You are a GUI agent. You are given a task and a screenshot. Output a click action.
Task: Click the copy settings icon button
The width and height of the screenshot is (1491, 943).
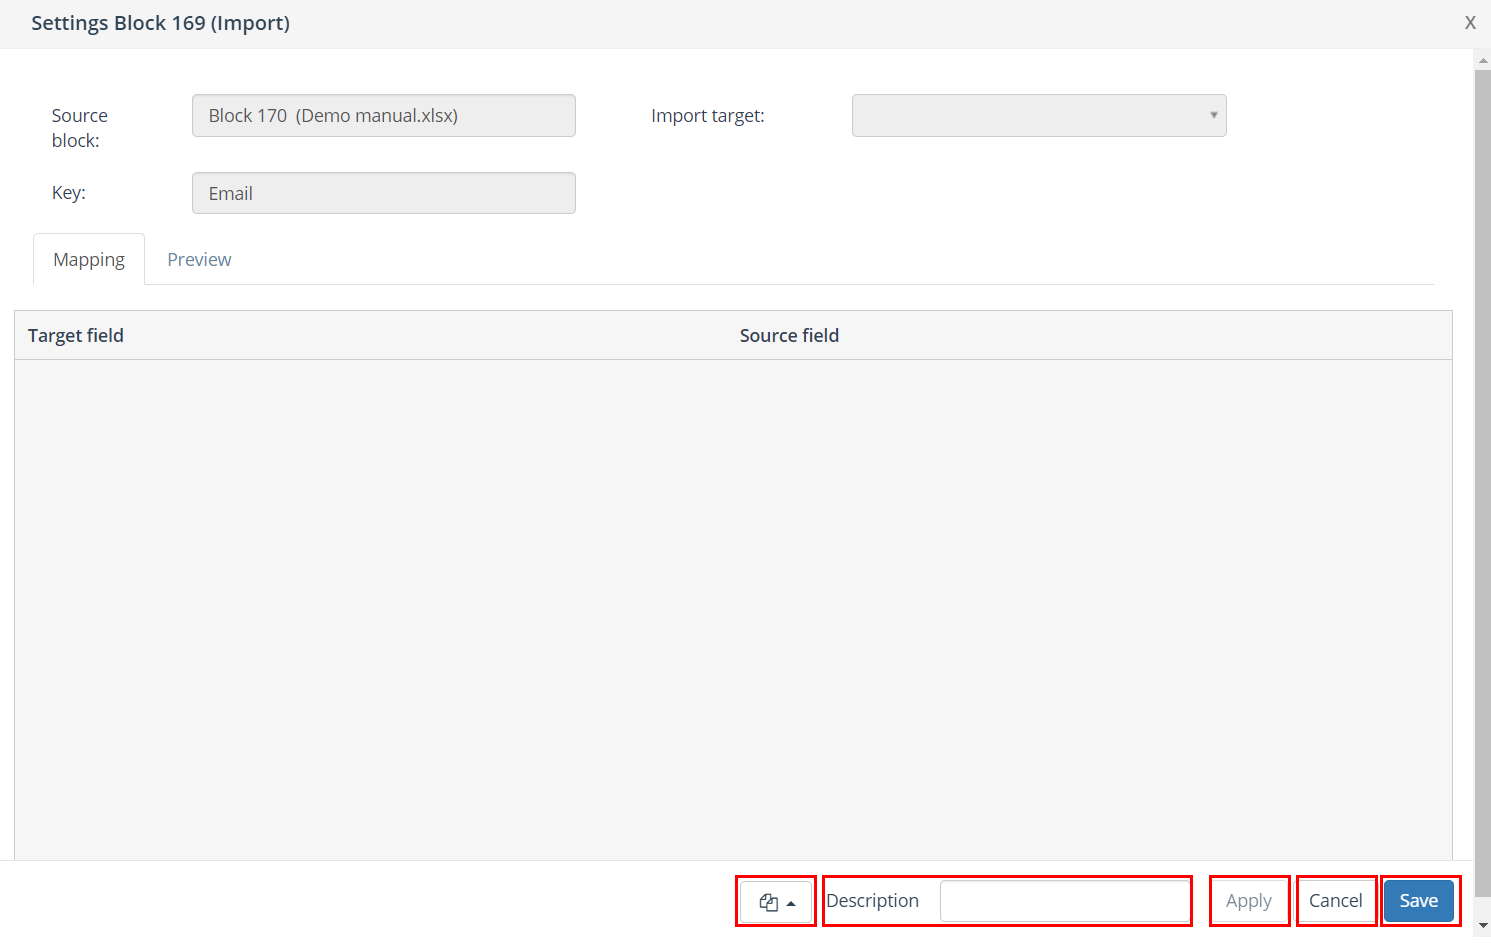pyautogui.click(x=776, y=902)
